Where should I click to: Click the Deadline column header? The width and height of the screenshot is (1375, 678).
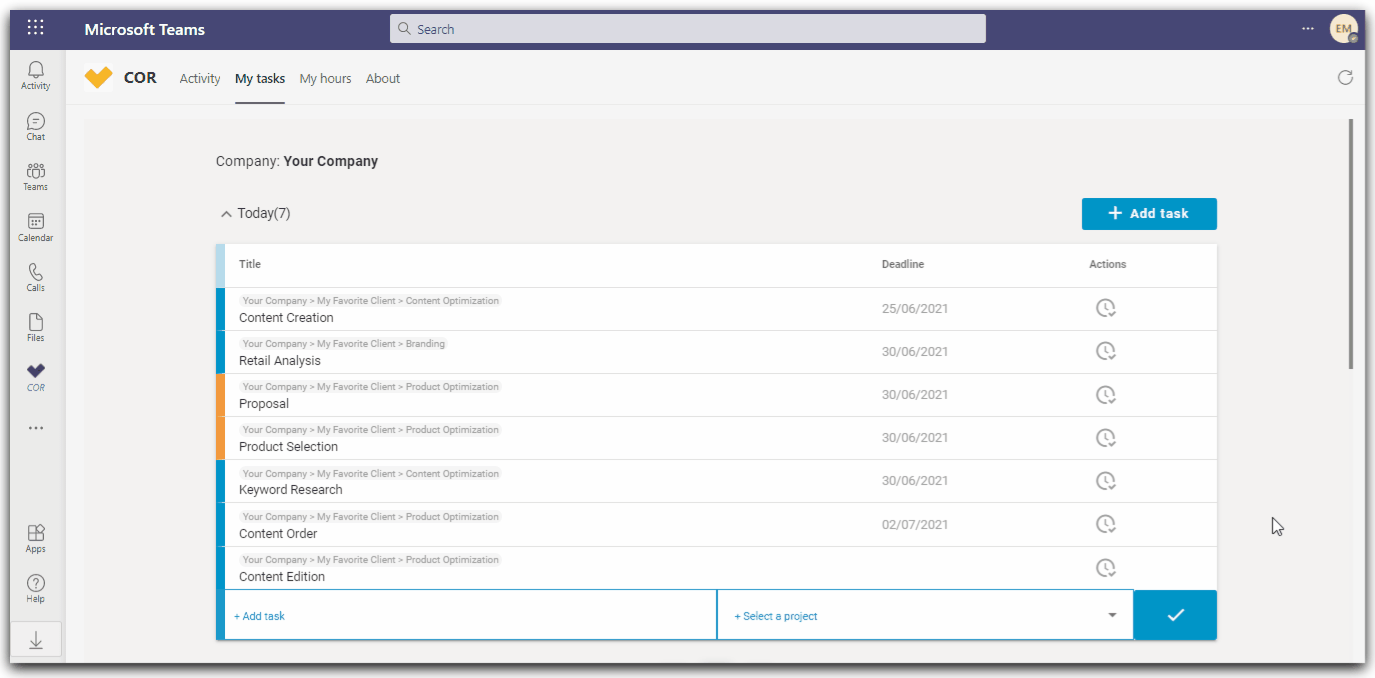tap(903, 264)
